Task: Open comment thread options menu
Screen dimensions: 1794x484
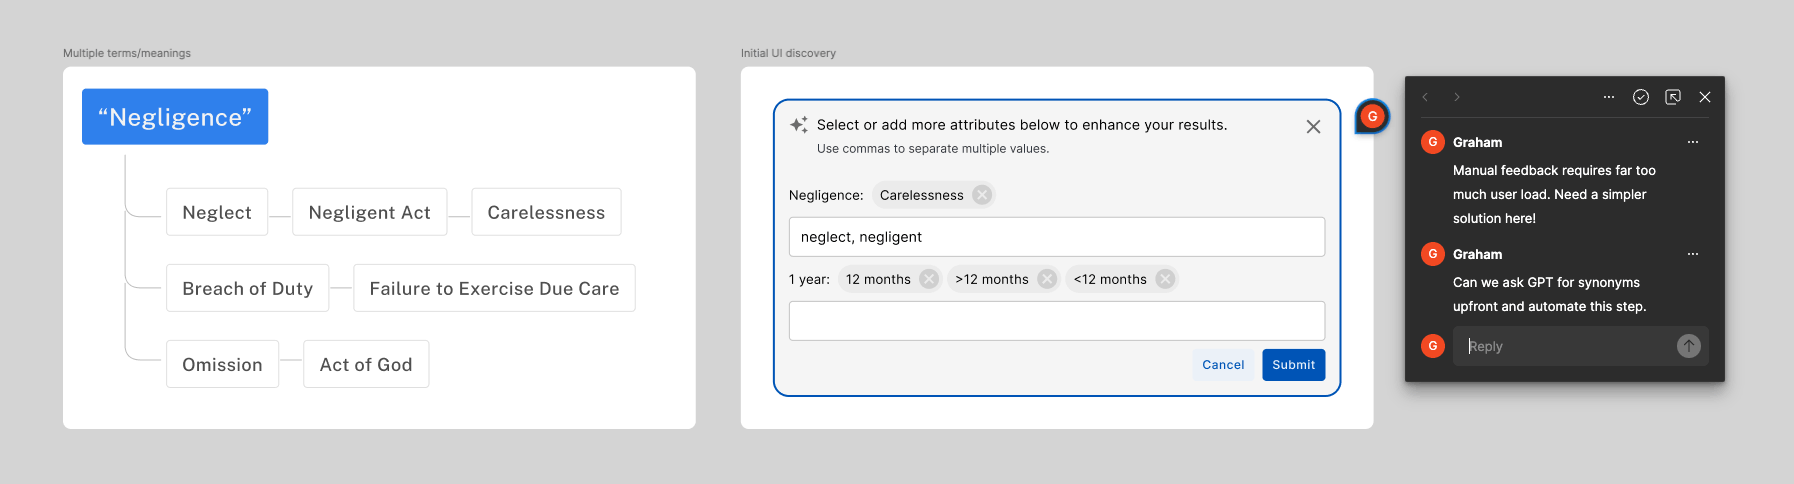Action: 1609,97
